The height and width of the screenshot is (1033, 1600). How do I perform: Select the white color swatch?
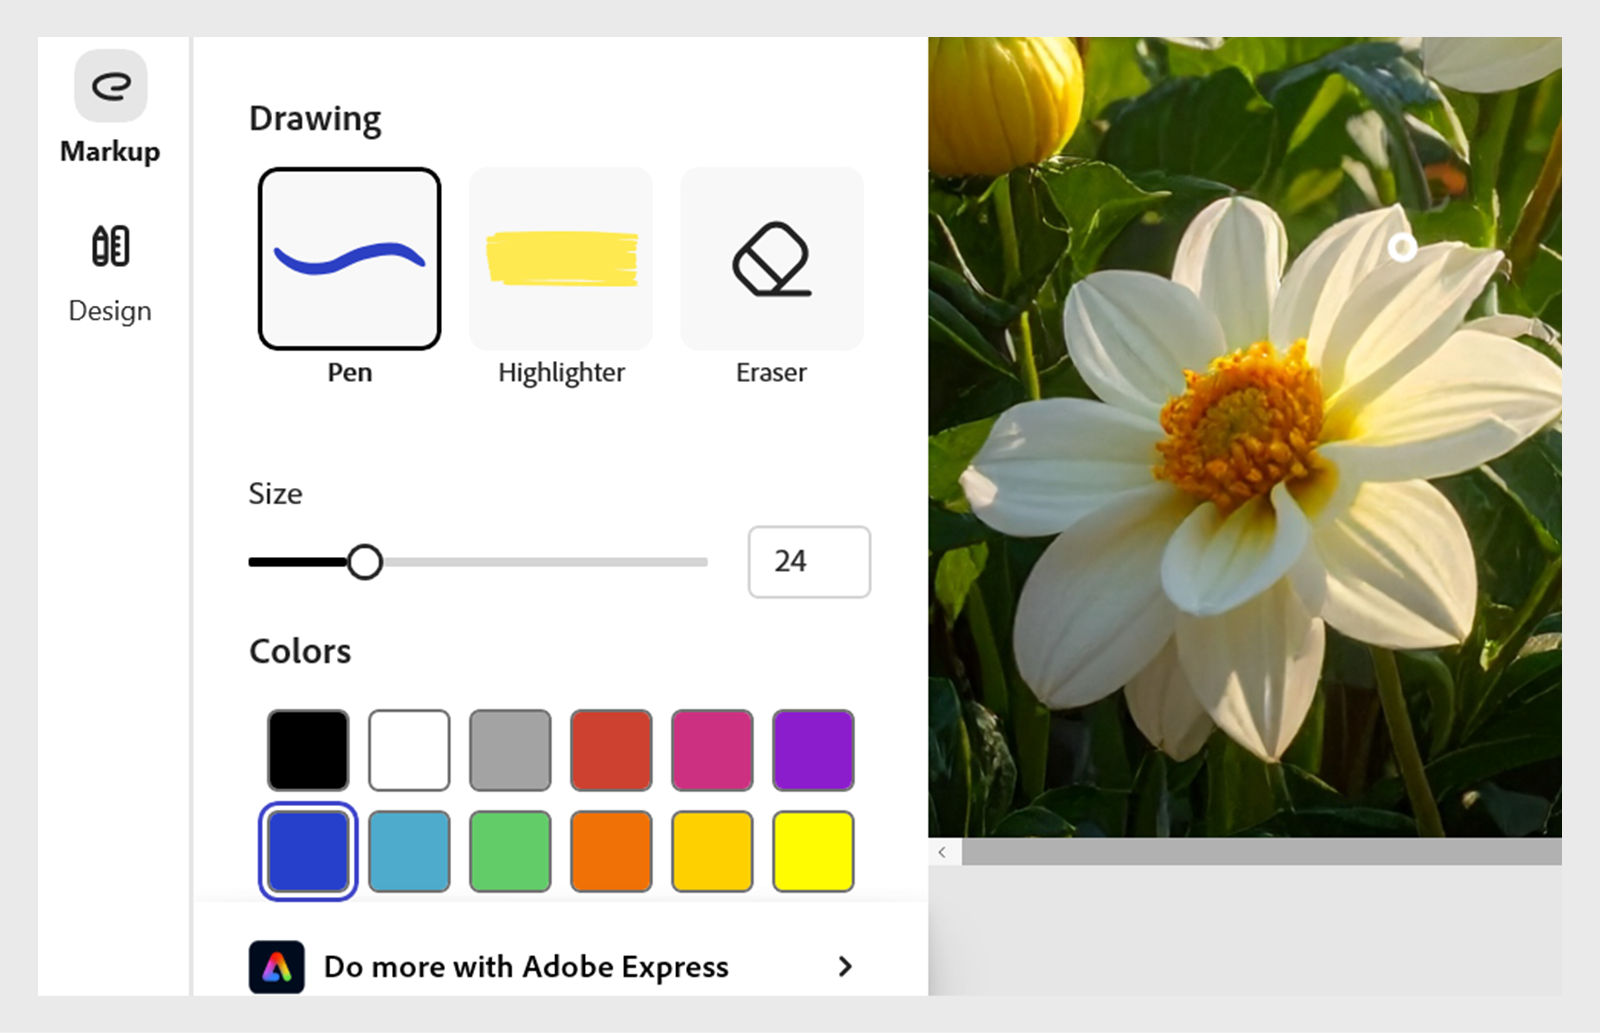[408, 749]
